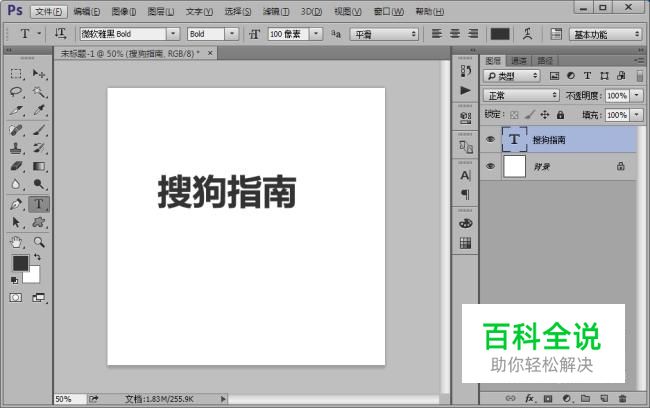Image resolution: width=650 pixels, height=408 pixels.
Task: Switch to the 通道 tab
Action: (x=519, y=61)
